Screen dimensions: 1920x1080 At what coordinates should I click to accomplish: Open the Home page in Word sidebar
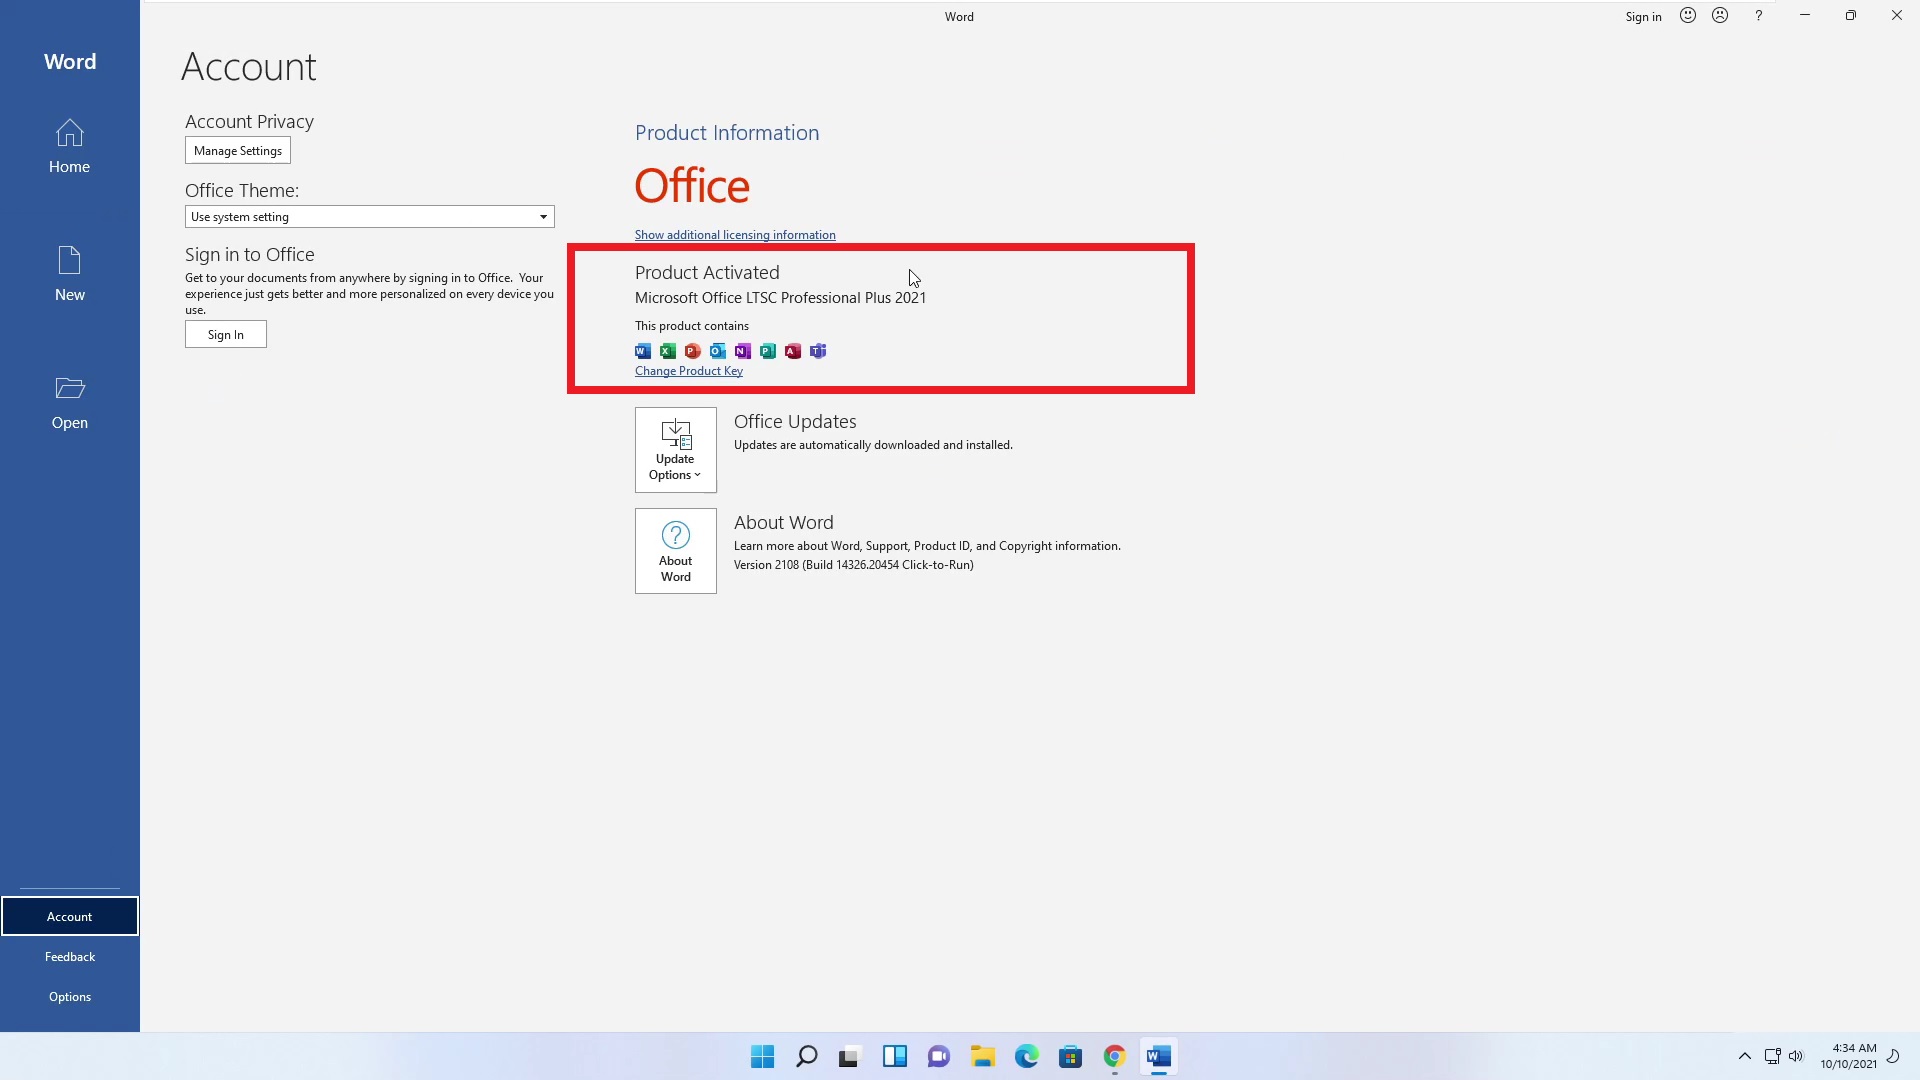click(x=69, y=146)
